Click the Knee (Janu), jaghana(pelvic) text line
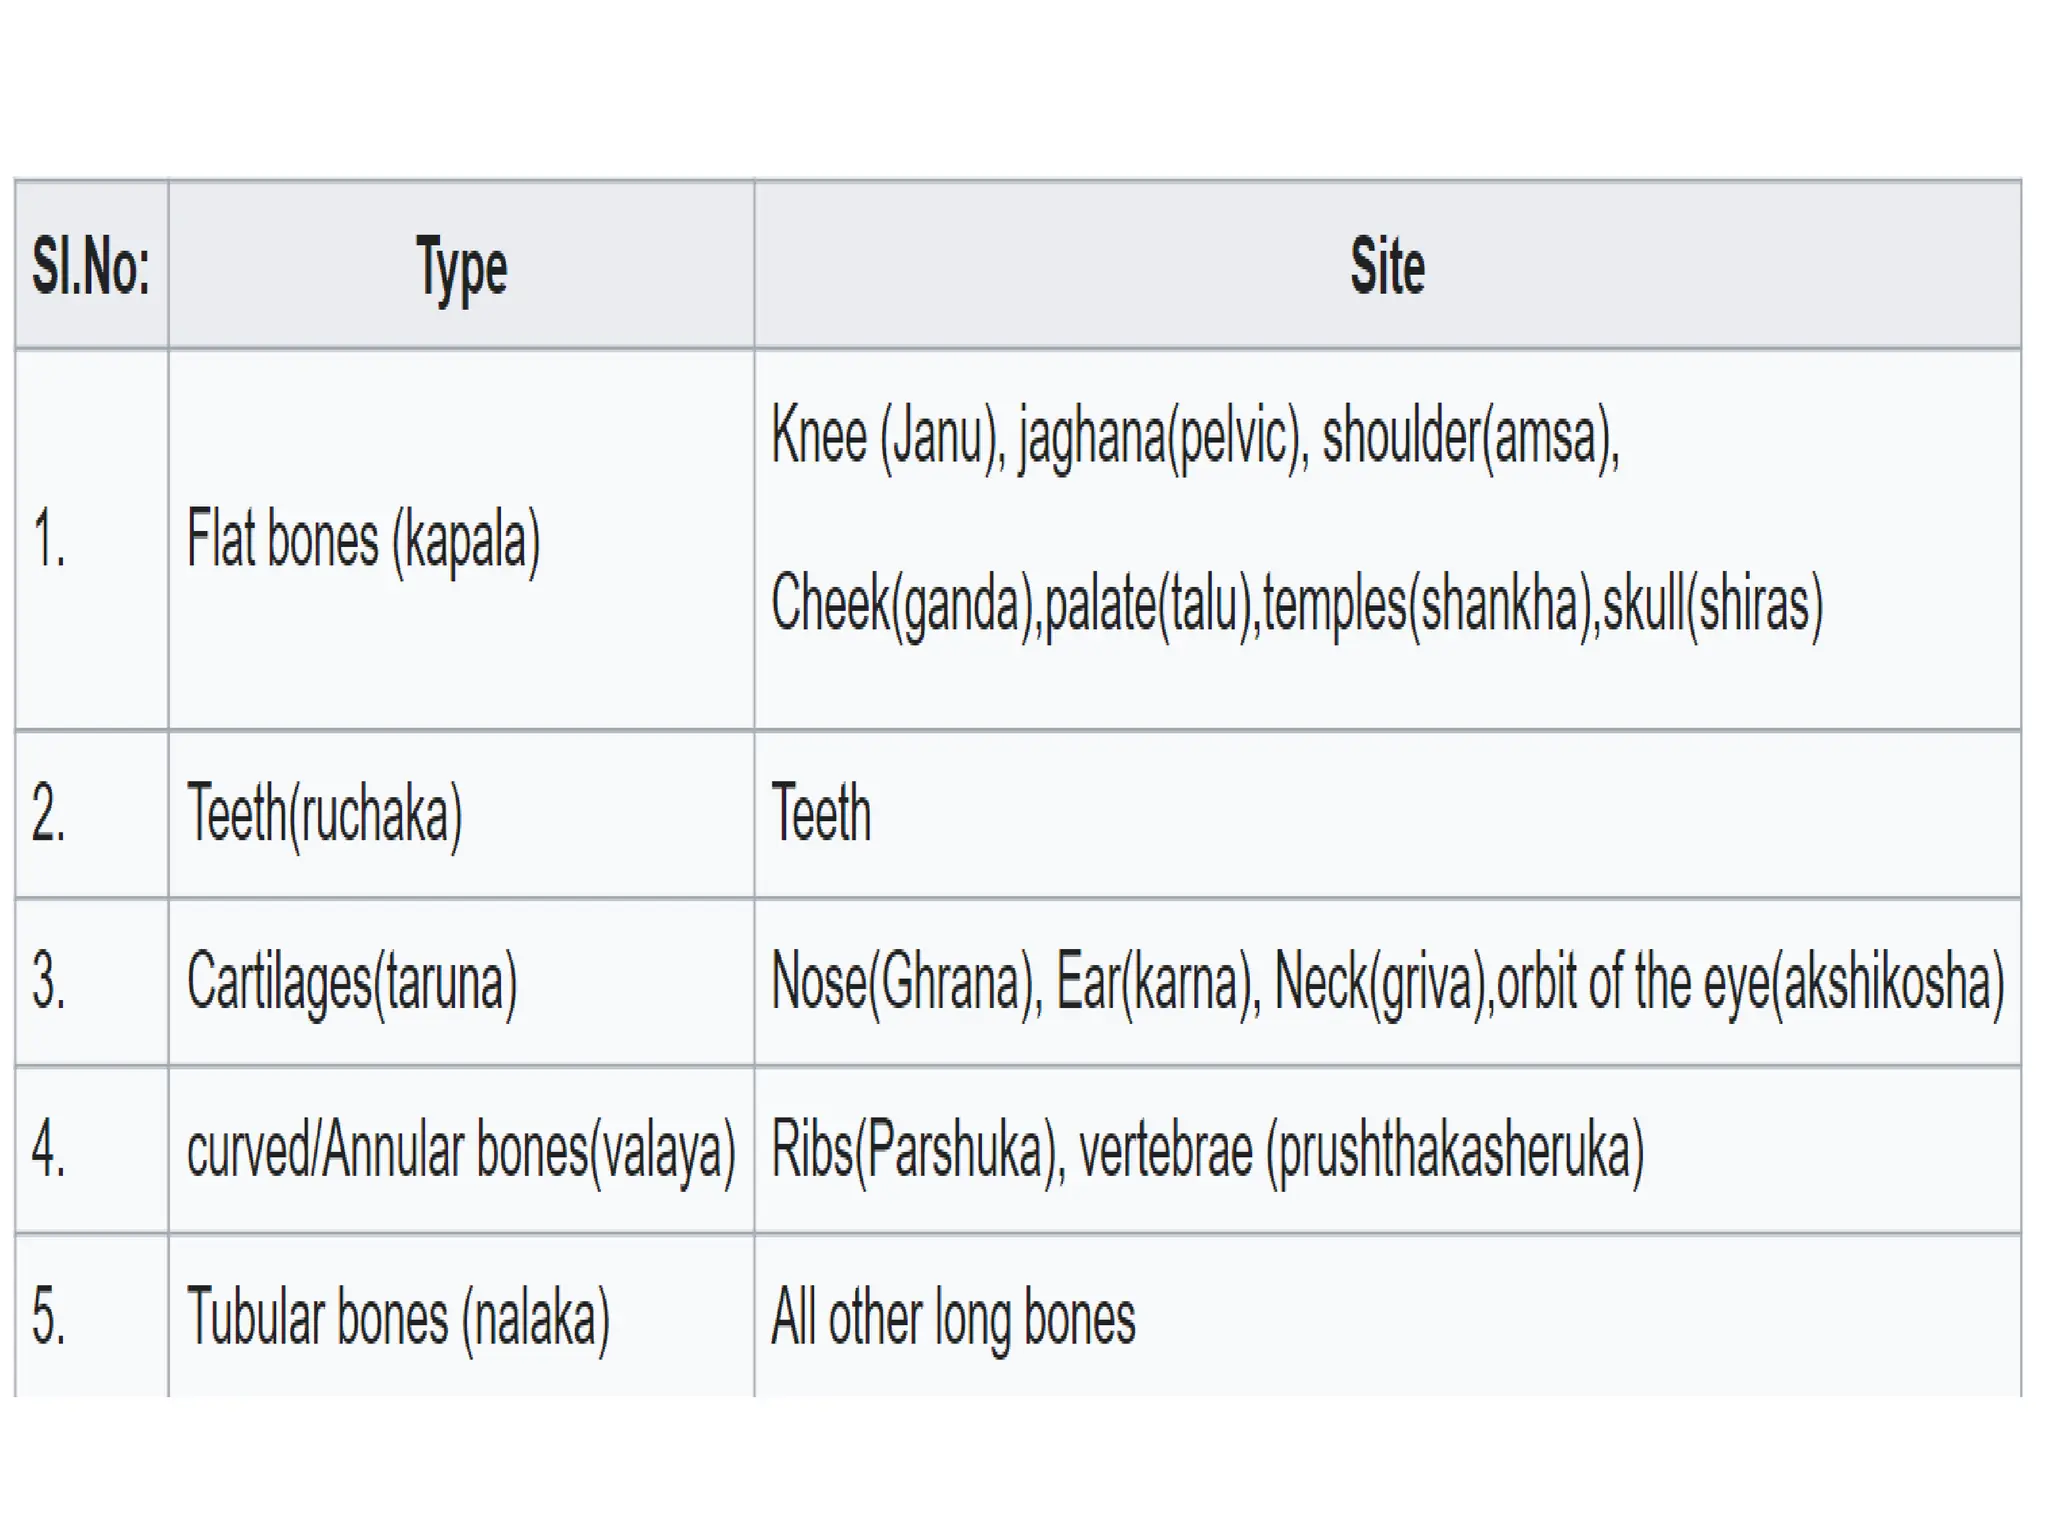This screenshot has width=2048, height=1536. pos(1195,438)
